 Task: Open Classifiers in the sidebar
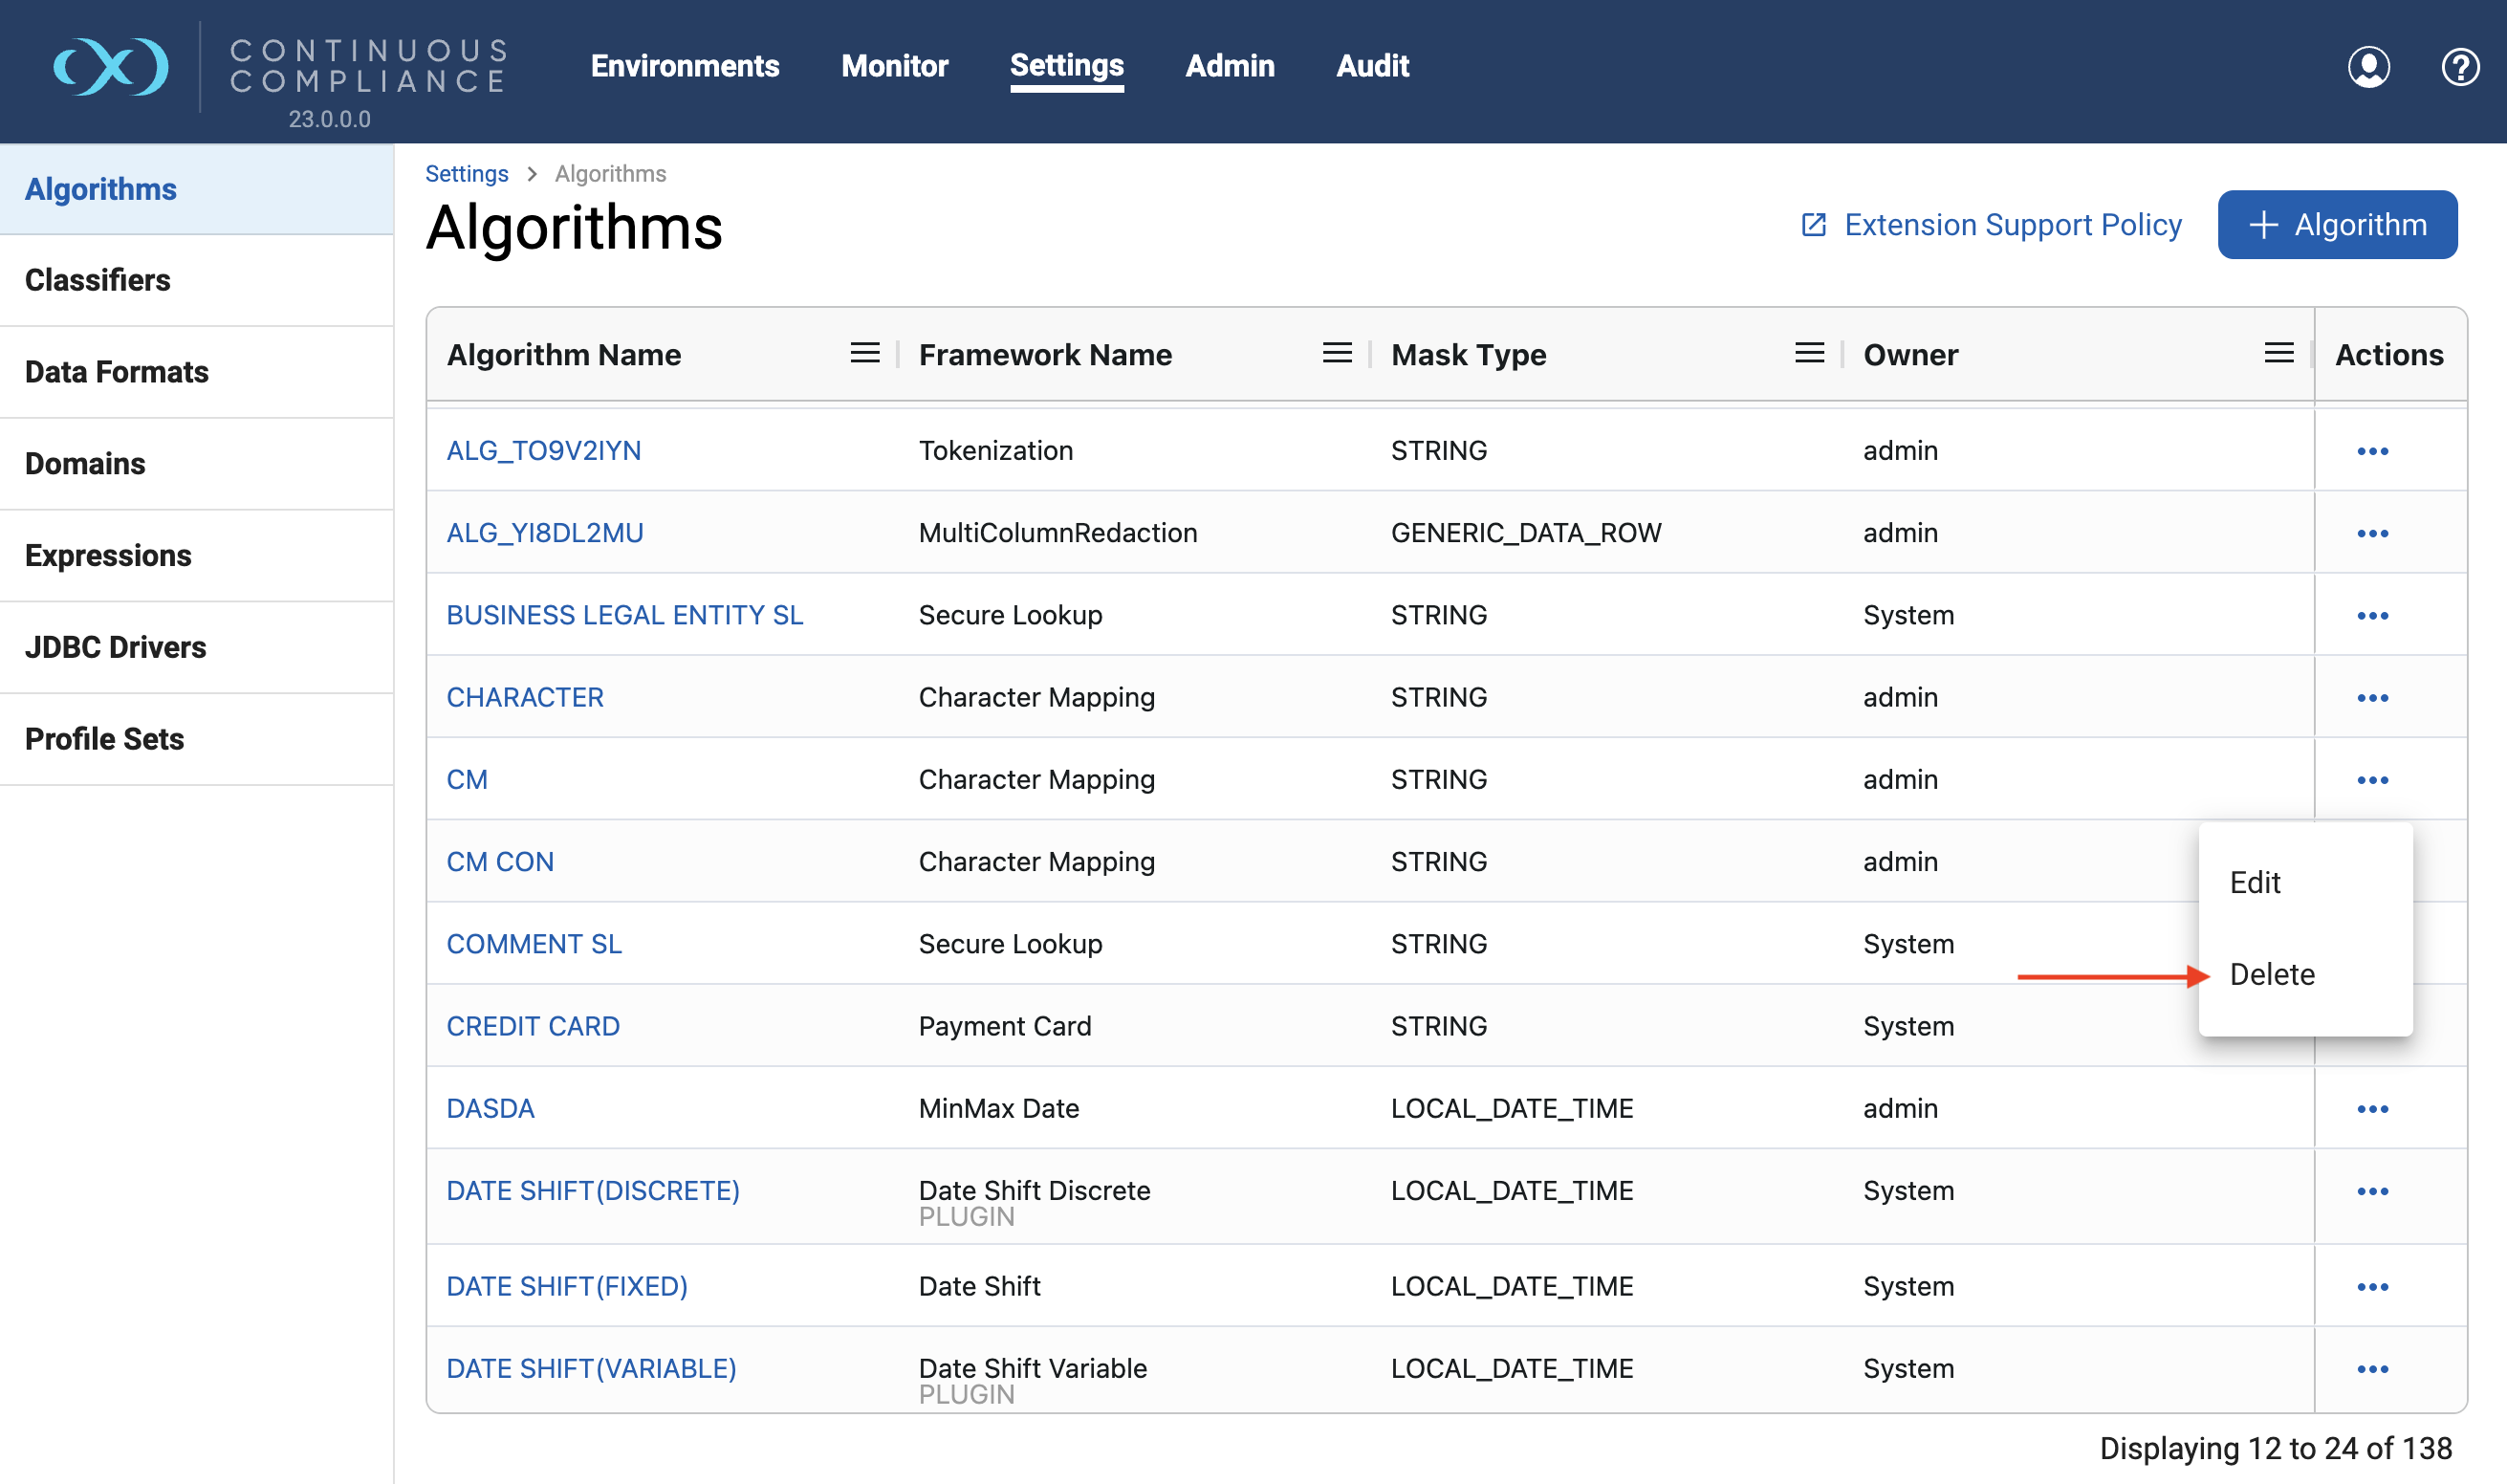(x=98, y=280)
